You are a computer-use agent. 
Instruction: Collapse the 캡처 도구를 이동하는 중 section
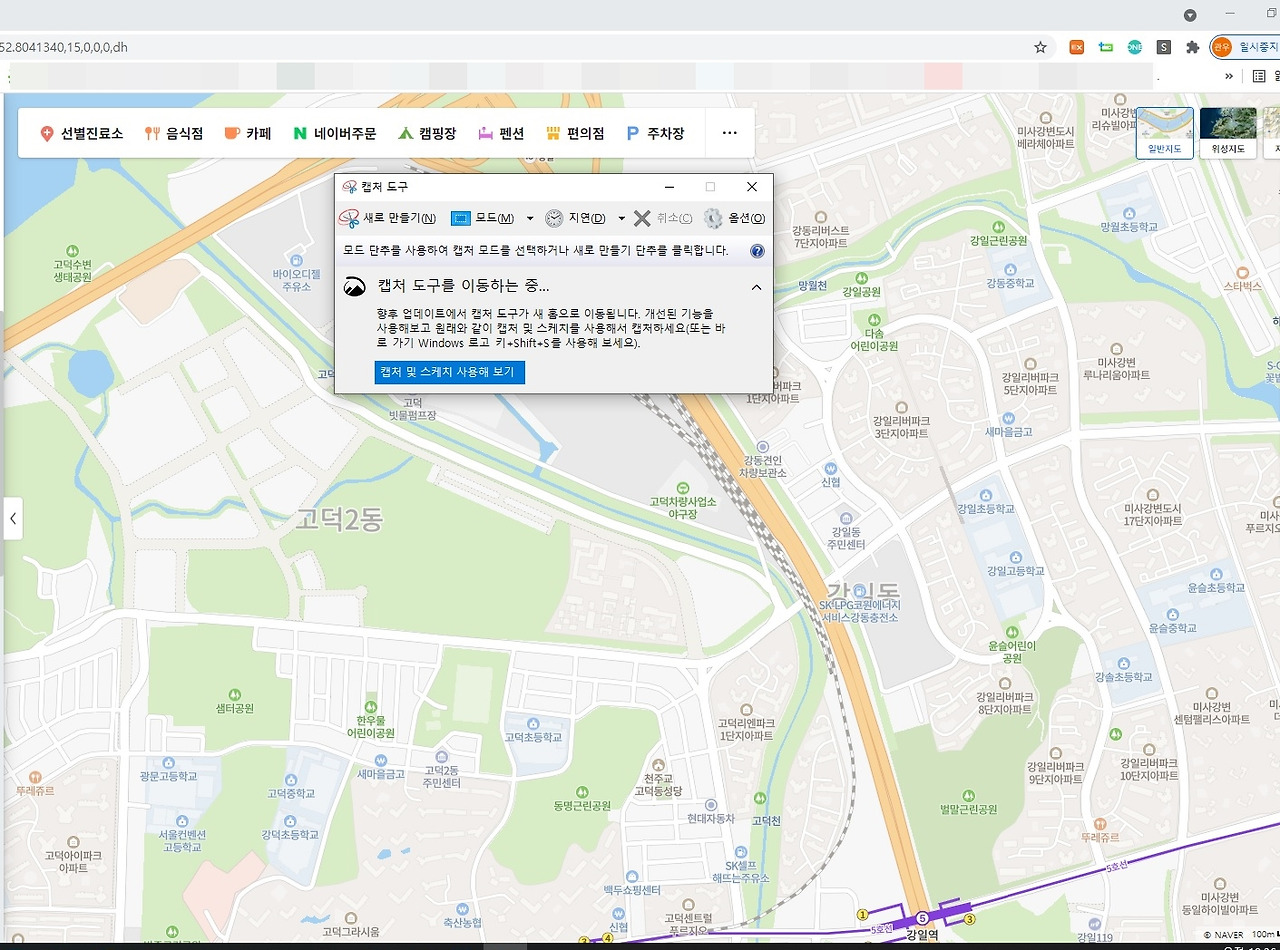coord(756,287)
